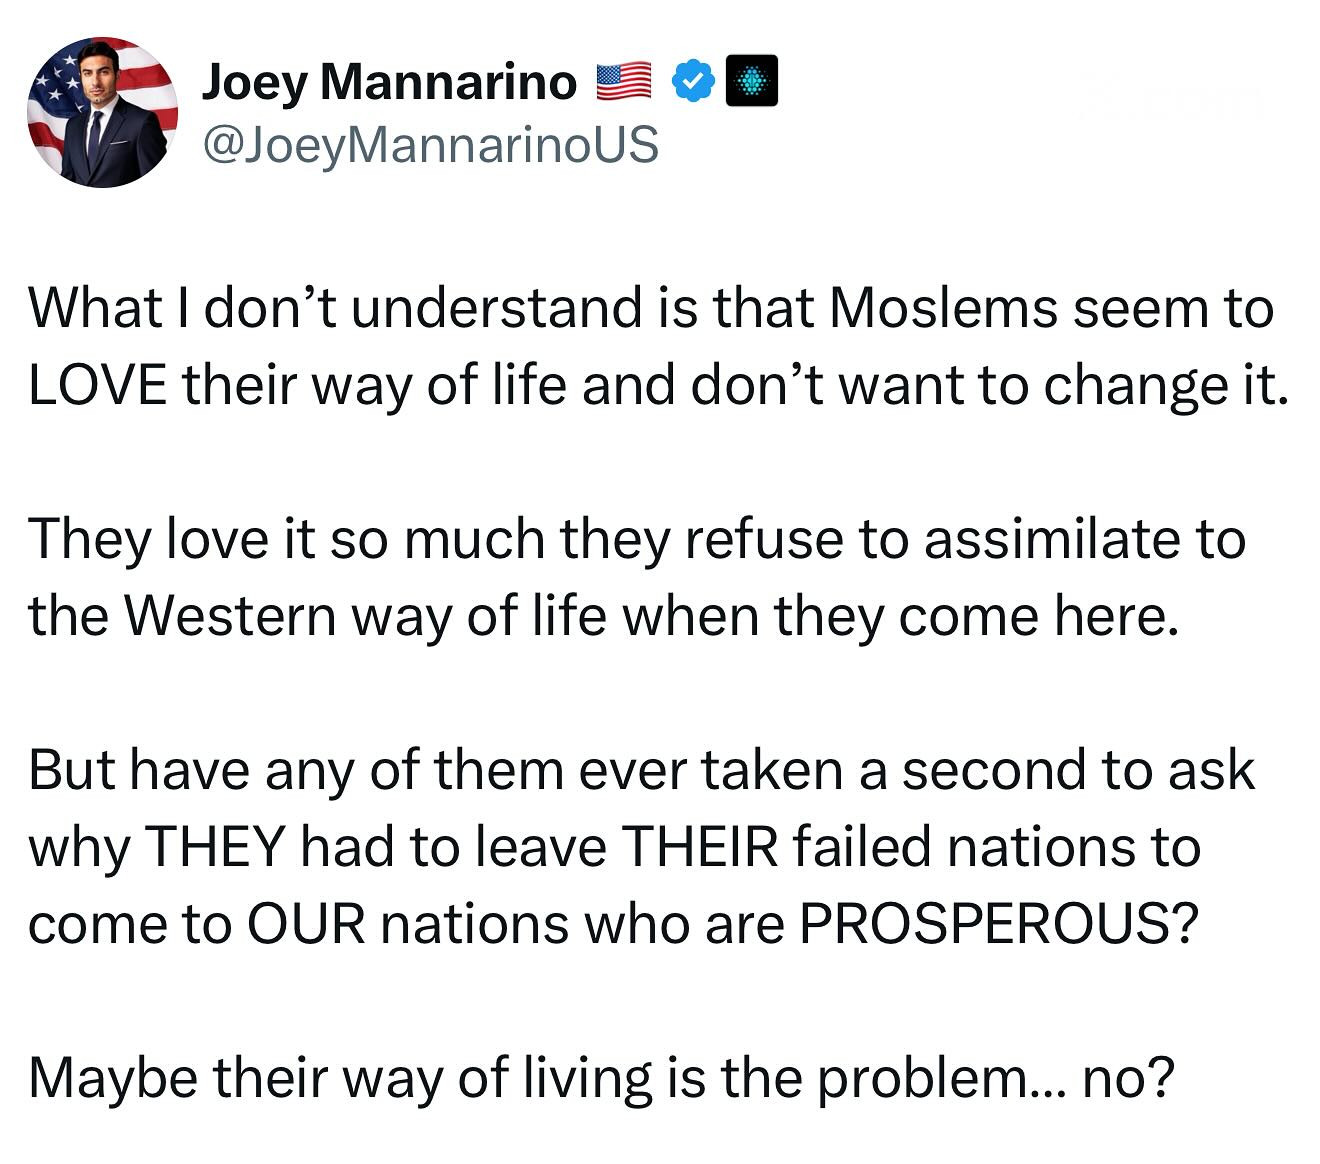Image resolution: width=1320 pixels, height=1164 pixels.
Task: Click the blue verified checkmark badge
Action: pyautogui.click(x=692, y=83)
